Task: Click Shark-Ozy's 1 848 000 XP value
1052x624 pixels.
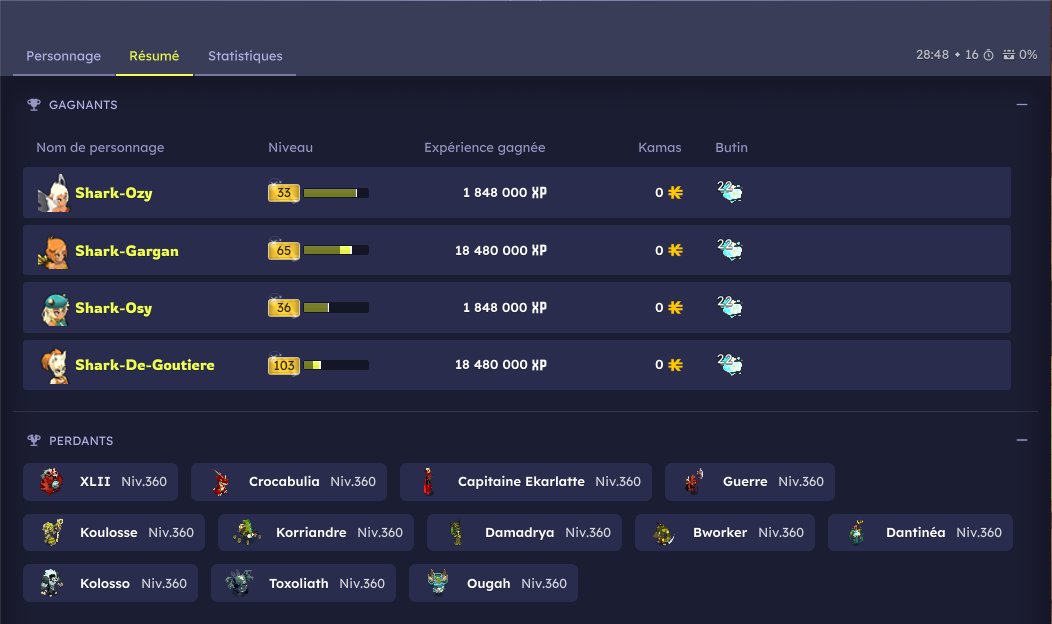Action: click(505, 193)
